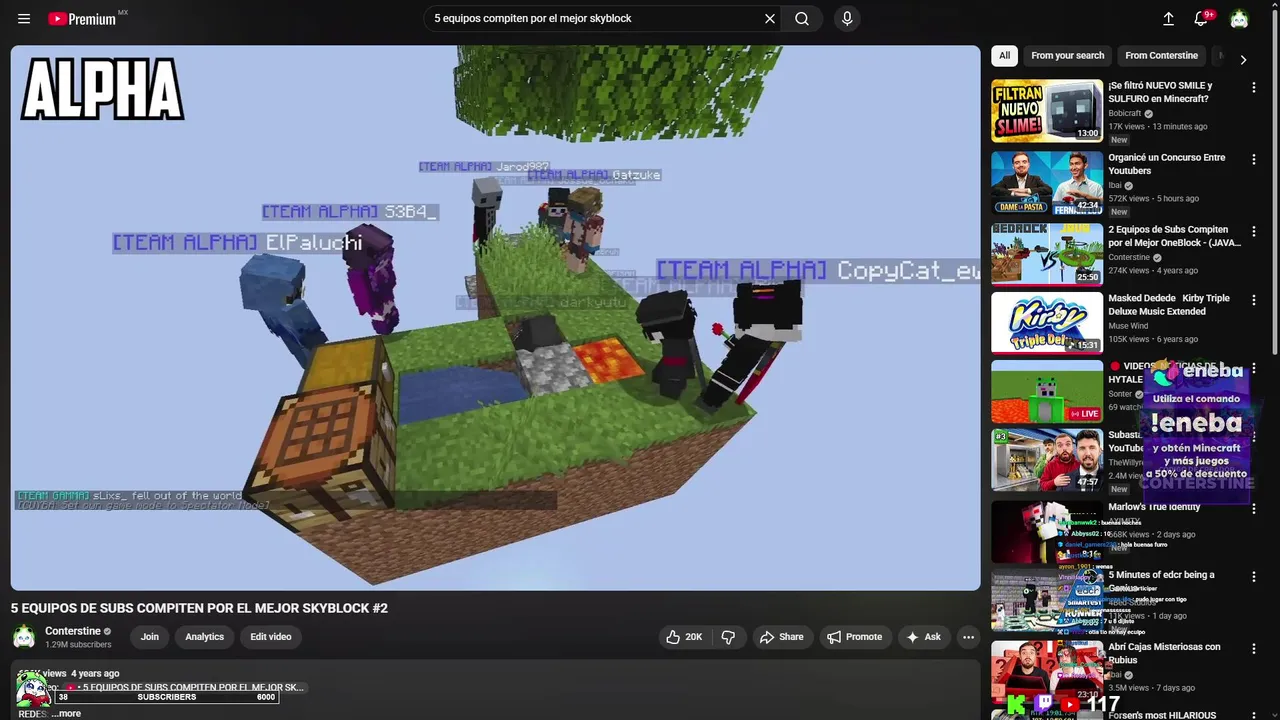This screenshot has width=1280, height=720.
Task: Click the video player area
Action: coord(495,318)
